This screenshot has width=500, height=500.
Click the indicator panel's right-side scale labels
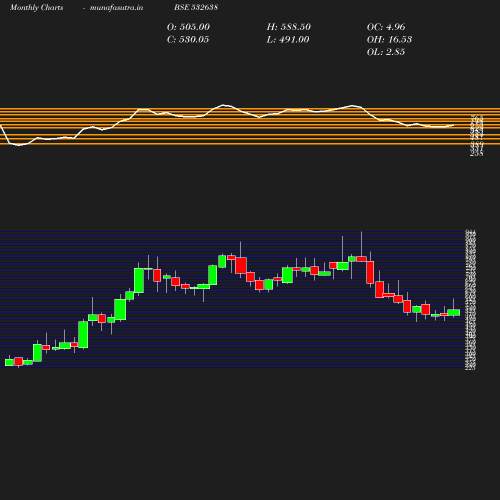(477, 136)
